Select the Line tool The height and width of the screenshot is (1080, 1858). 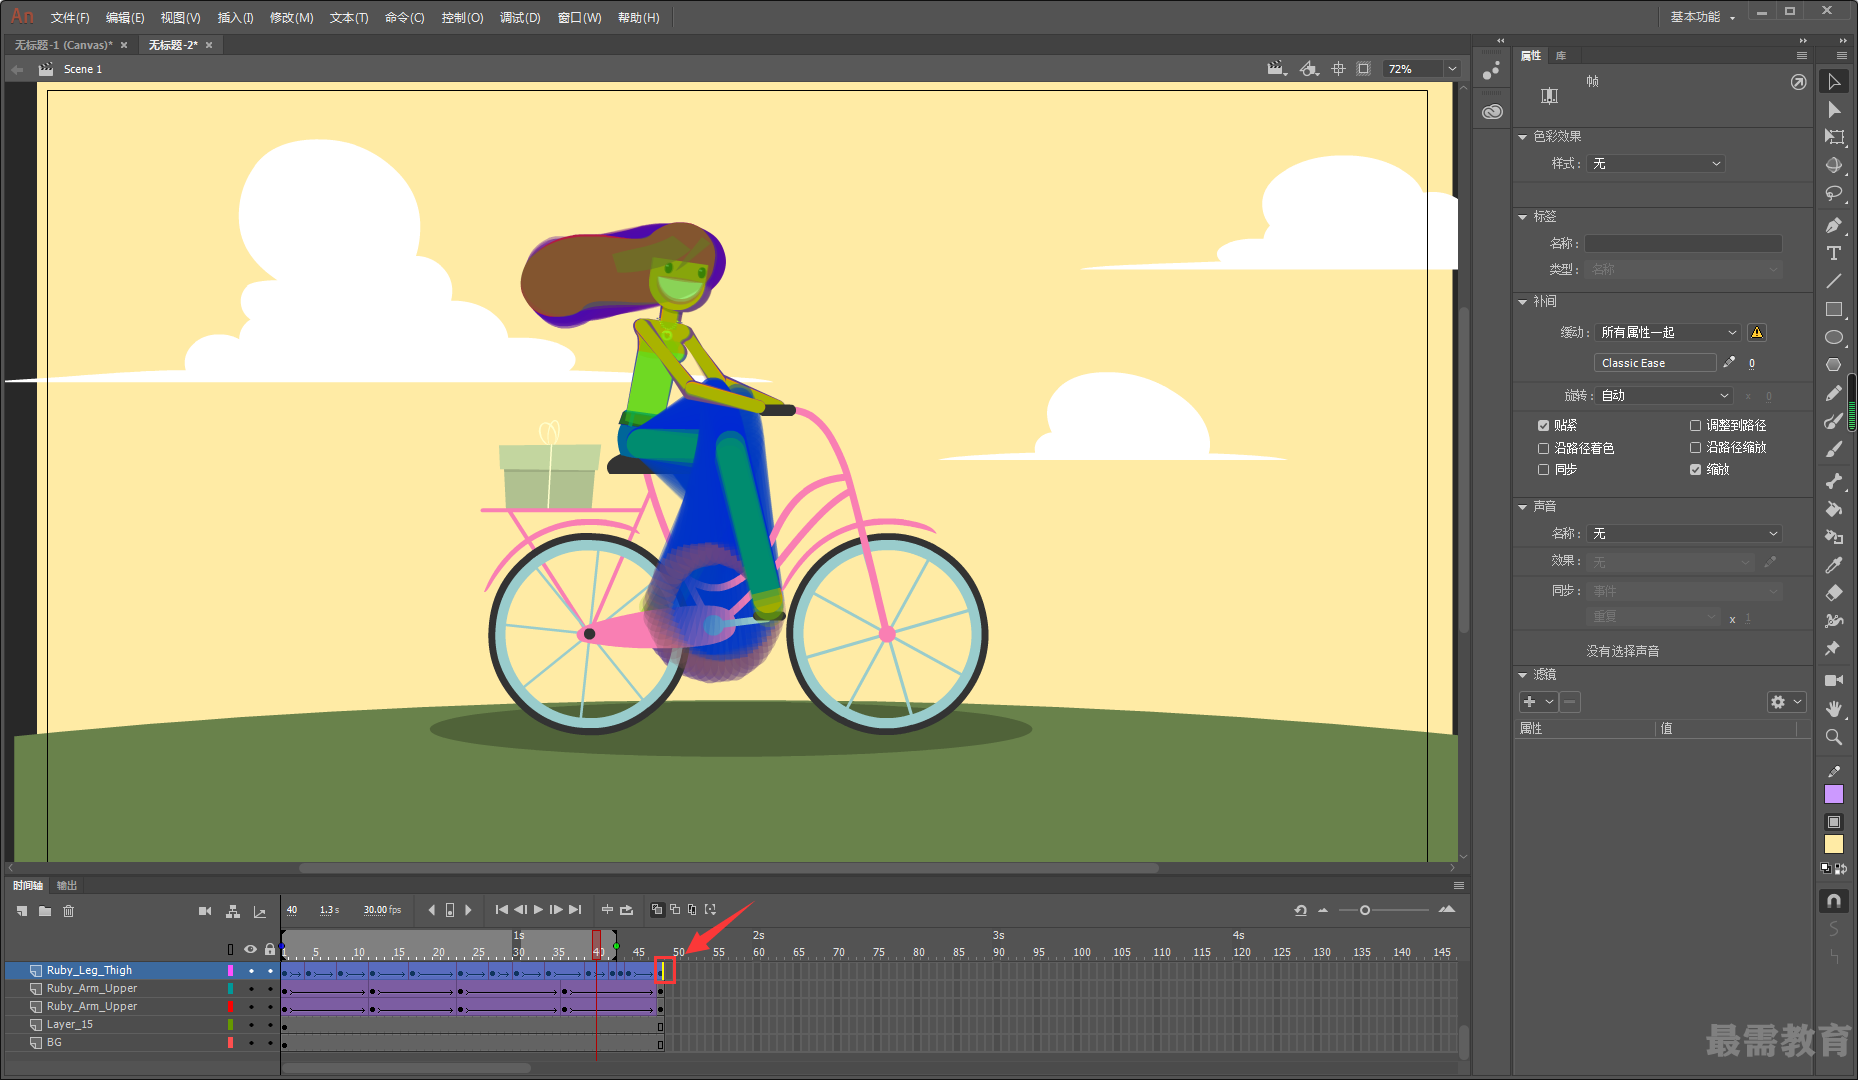point(1834,282)
